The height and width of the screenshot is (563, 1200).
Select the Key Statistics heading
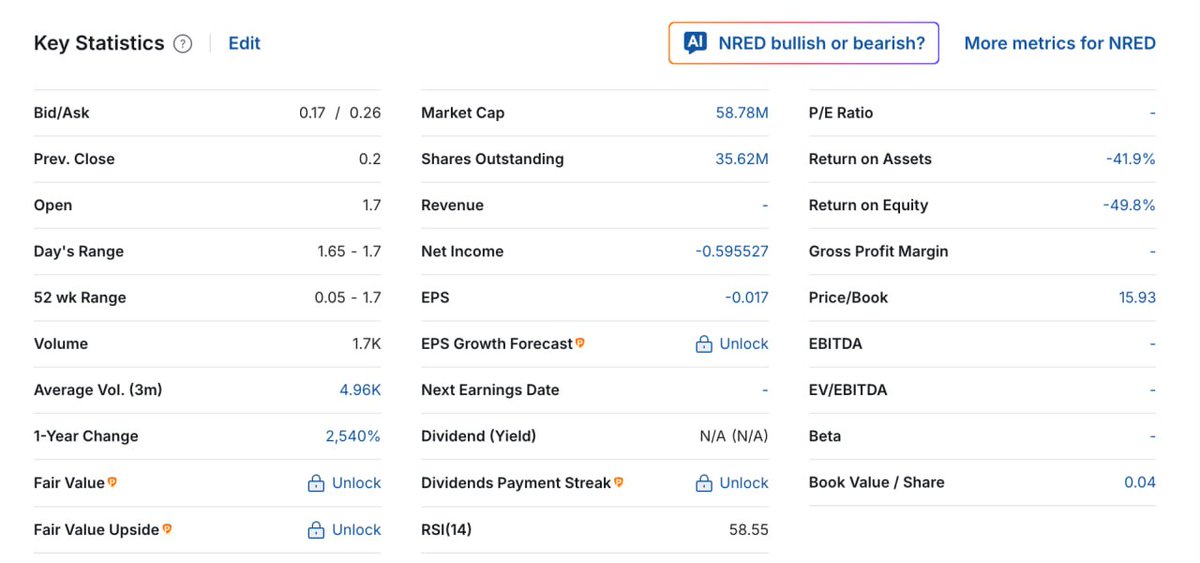pyautogui.click(x=99, y=43)
